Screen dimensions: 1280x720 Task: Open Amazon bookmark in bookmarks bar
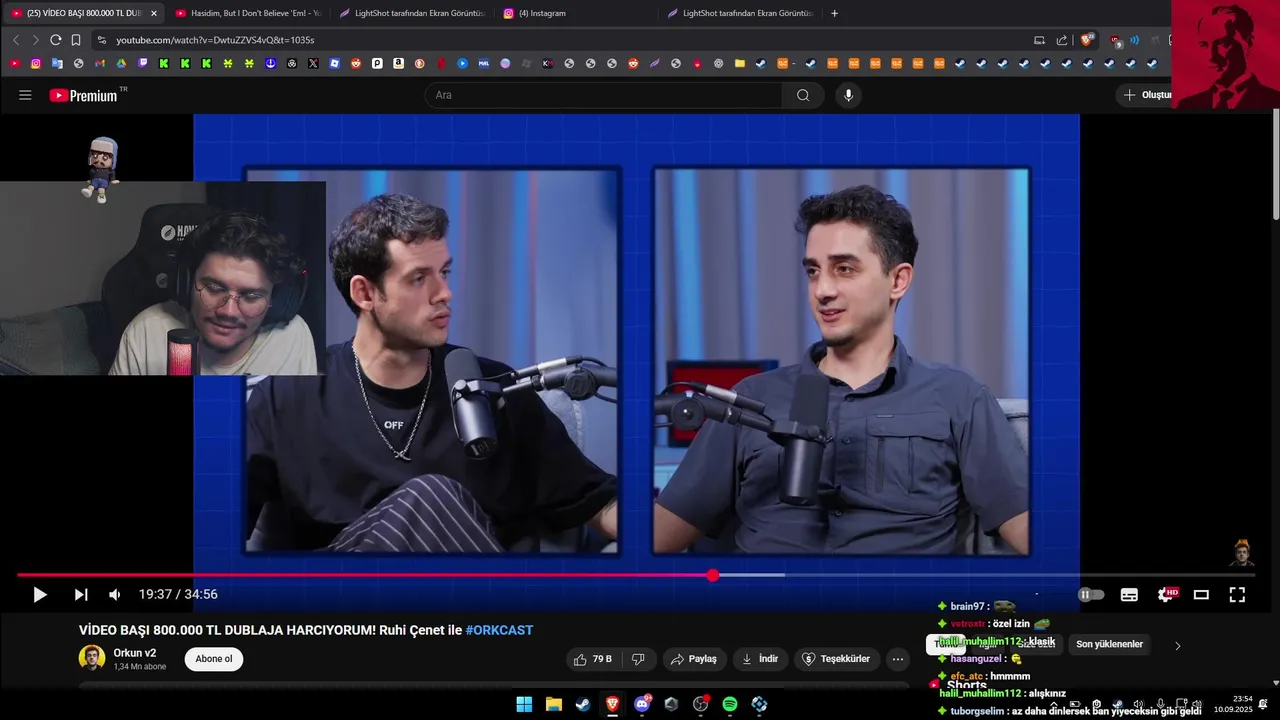(x=398, y=63)
